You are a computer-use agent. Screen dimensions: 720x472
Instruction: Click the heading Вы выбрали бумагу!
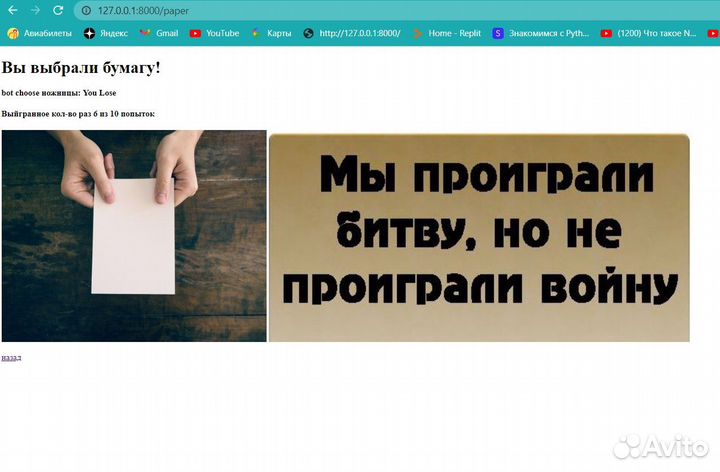coord(81,67)
